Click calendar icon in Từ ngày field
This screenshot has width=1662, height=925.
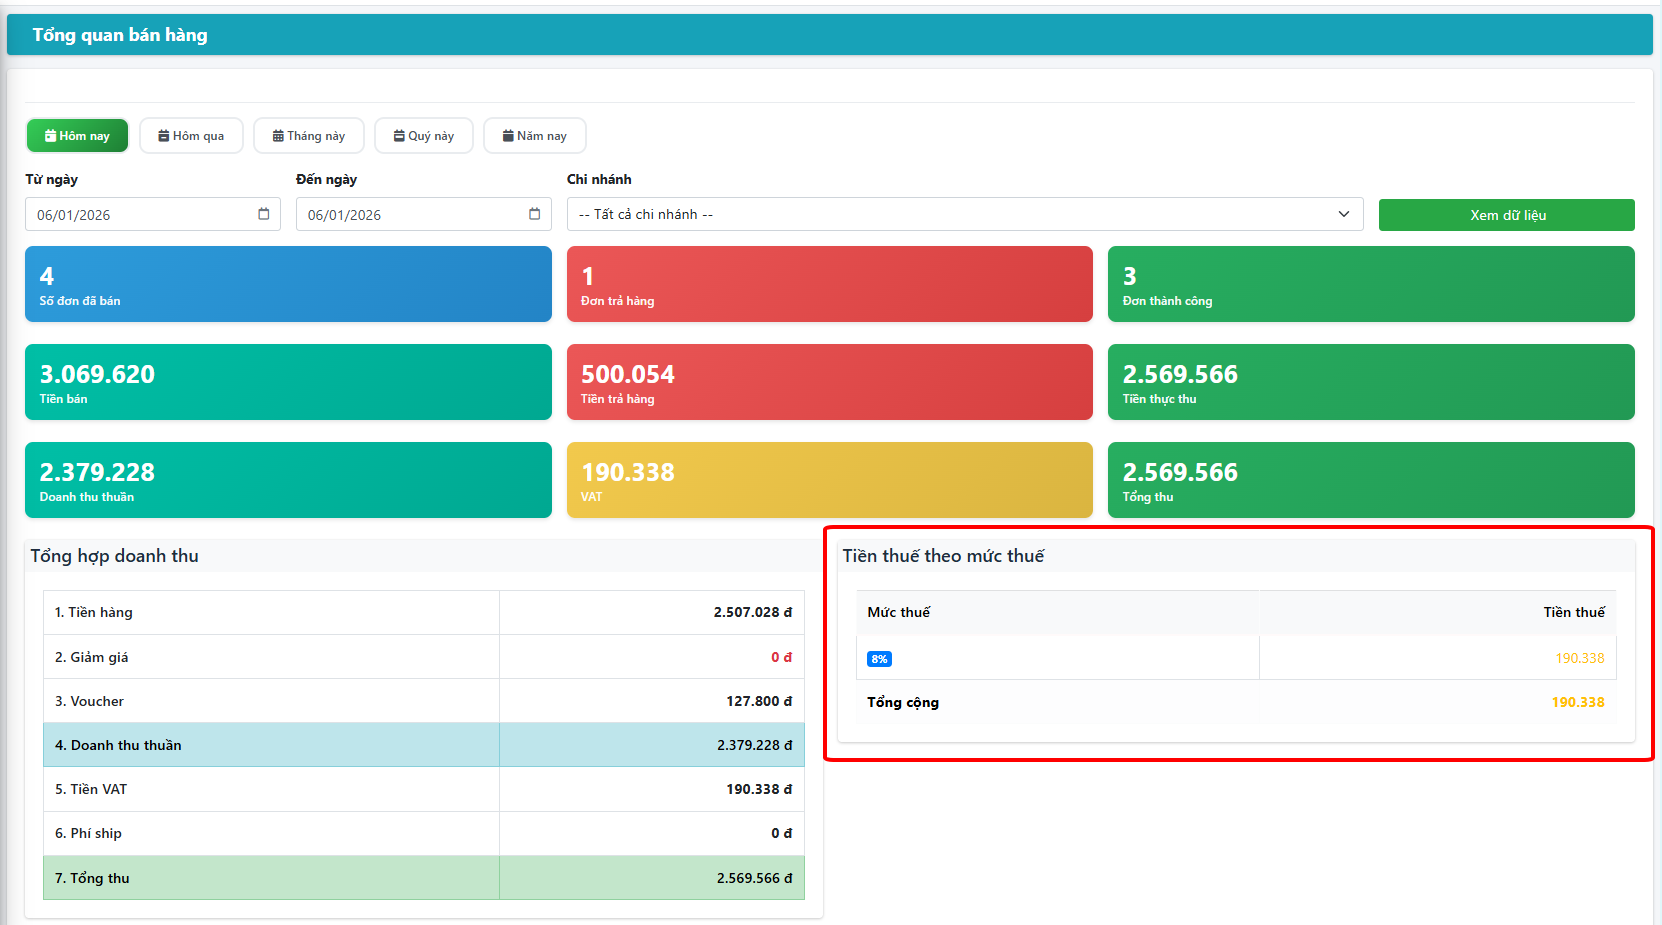[x=264, y=214]
